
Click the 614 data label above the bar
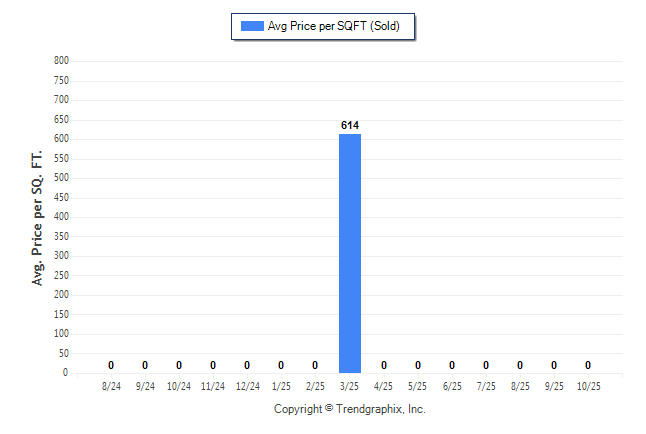[x=349, y=125]
